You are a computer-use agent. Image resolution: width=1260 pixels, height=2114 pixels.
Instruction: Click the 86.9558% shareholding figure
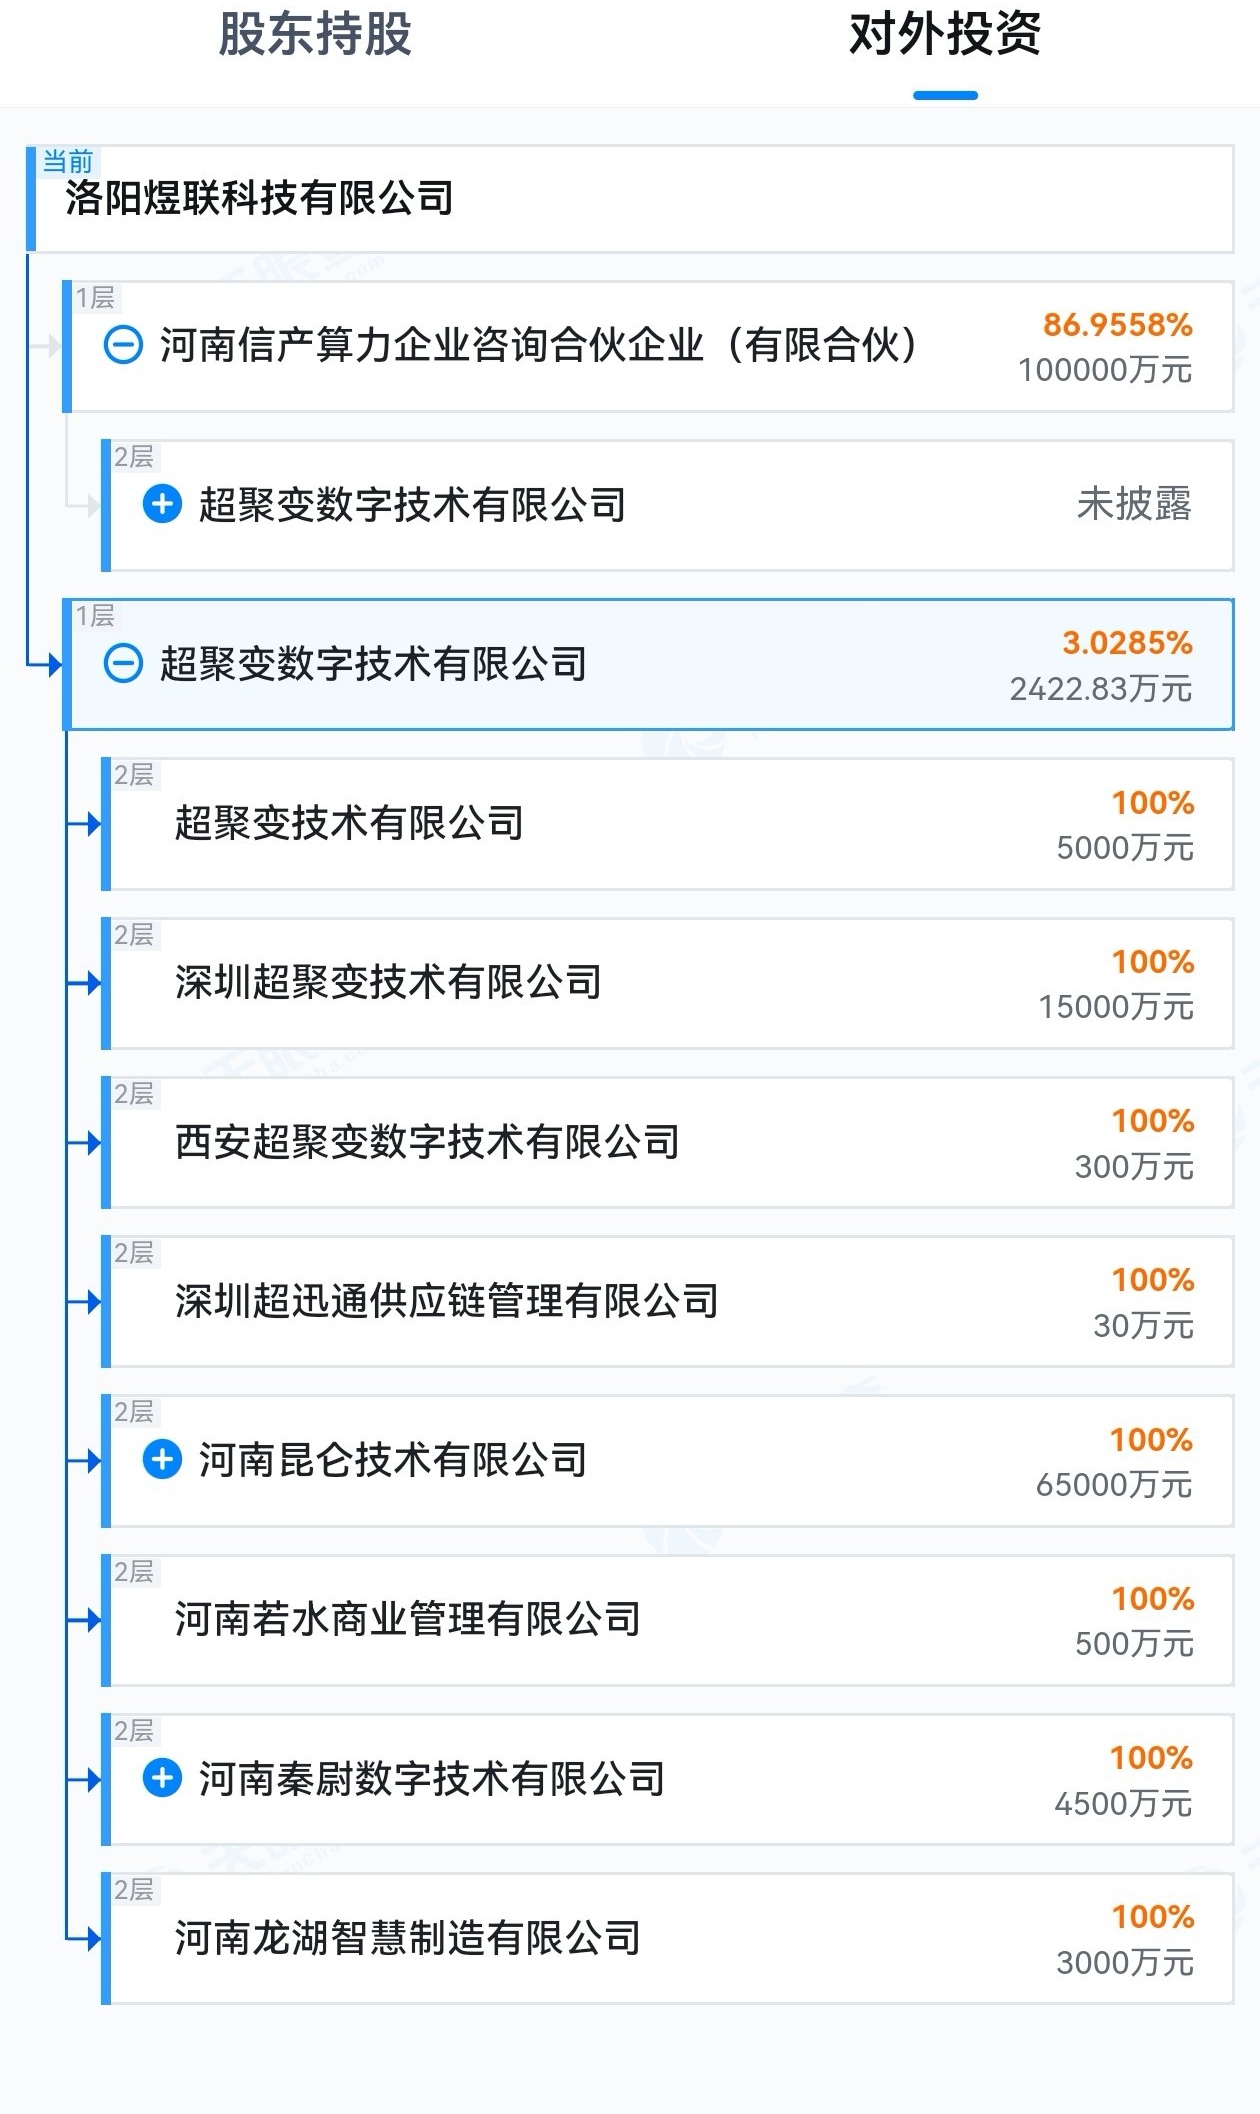point(1117,325)
